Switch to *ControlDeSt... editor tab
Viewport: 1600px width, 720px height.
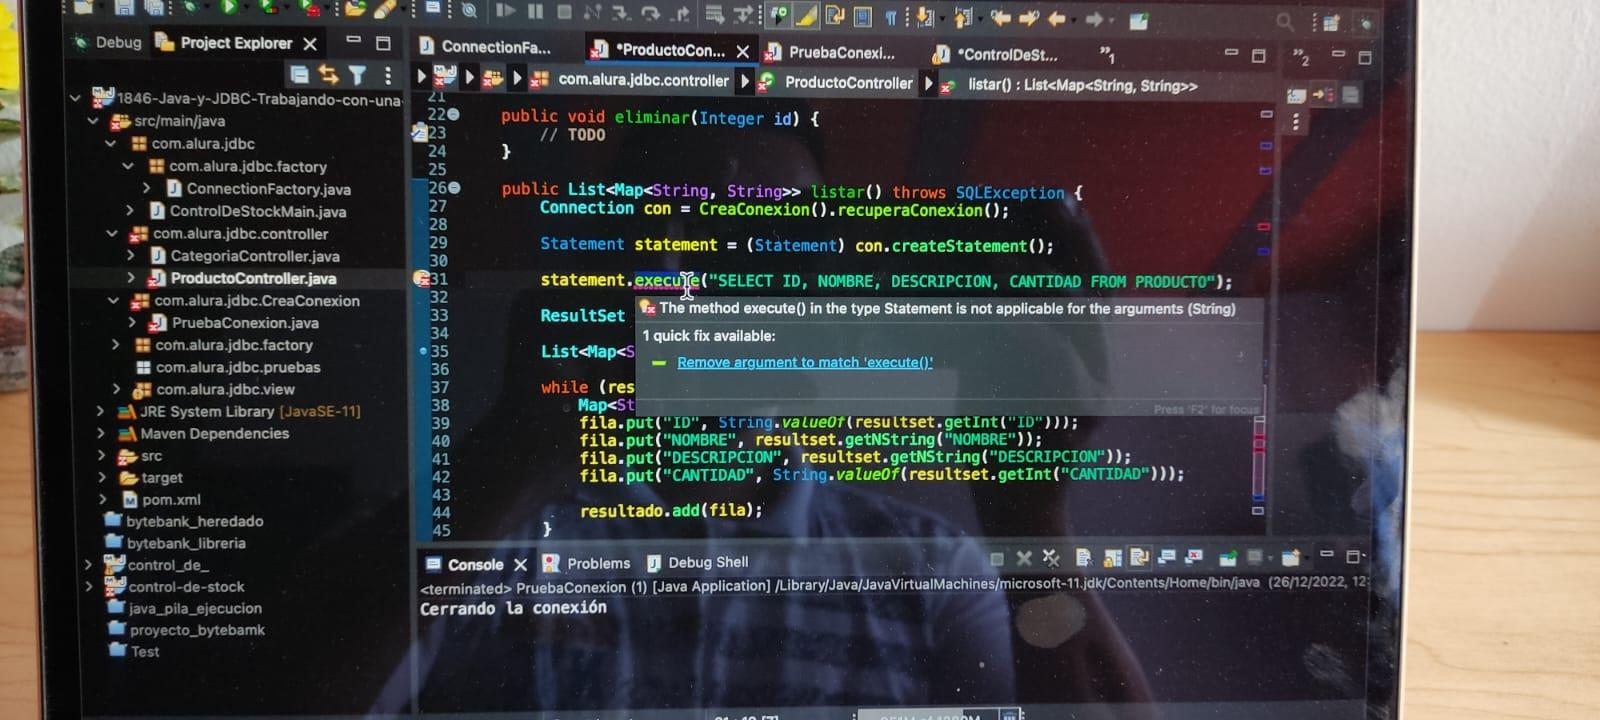[996, 54]
